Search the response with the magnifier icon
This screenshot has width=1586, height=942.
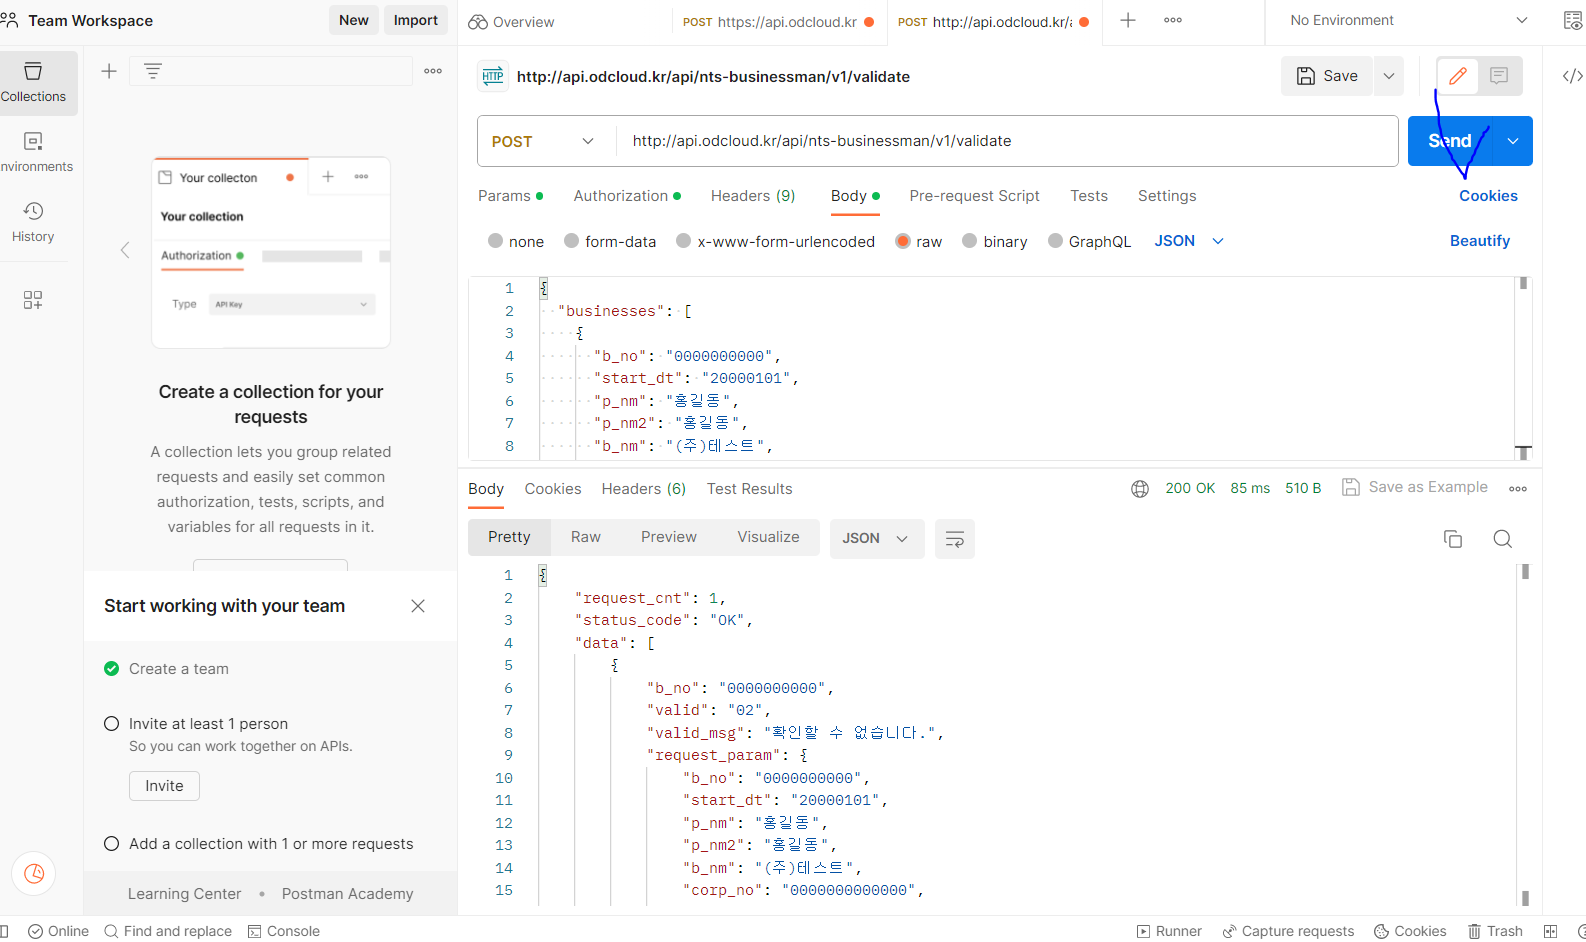[x=1502, y=539]
